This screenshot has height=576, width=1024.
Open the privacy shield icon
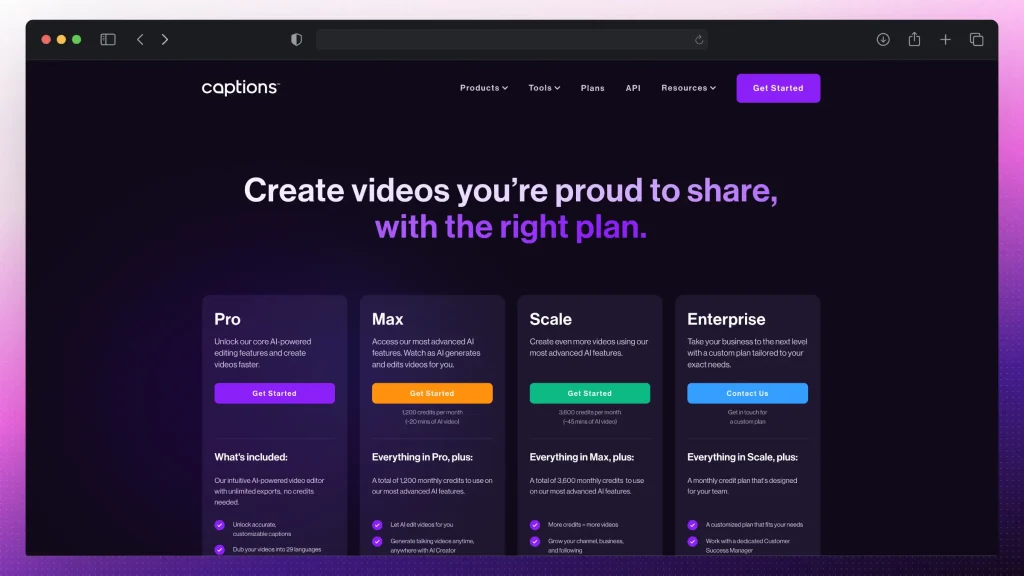296,40
